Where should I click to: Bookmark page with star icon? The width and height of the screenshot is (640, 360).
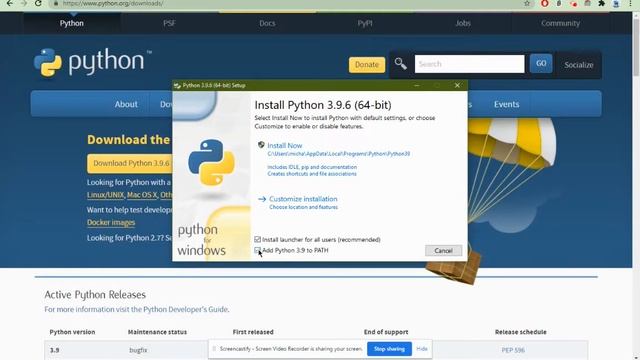pos(527,3)
